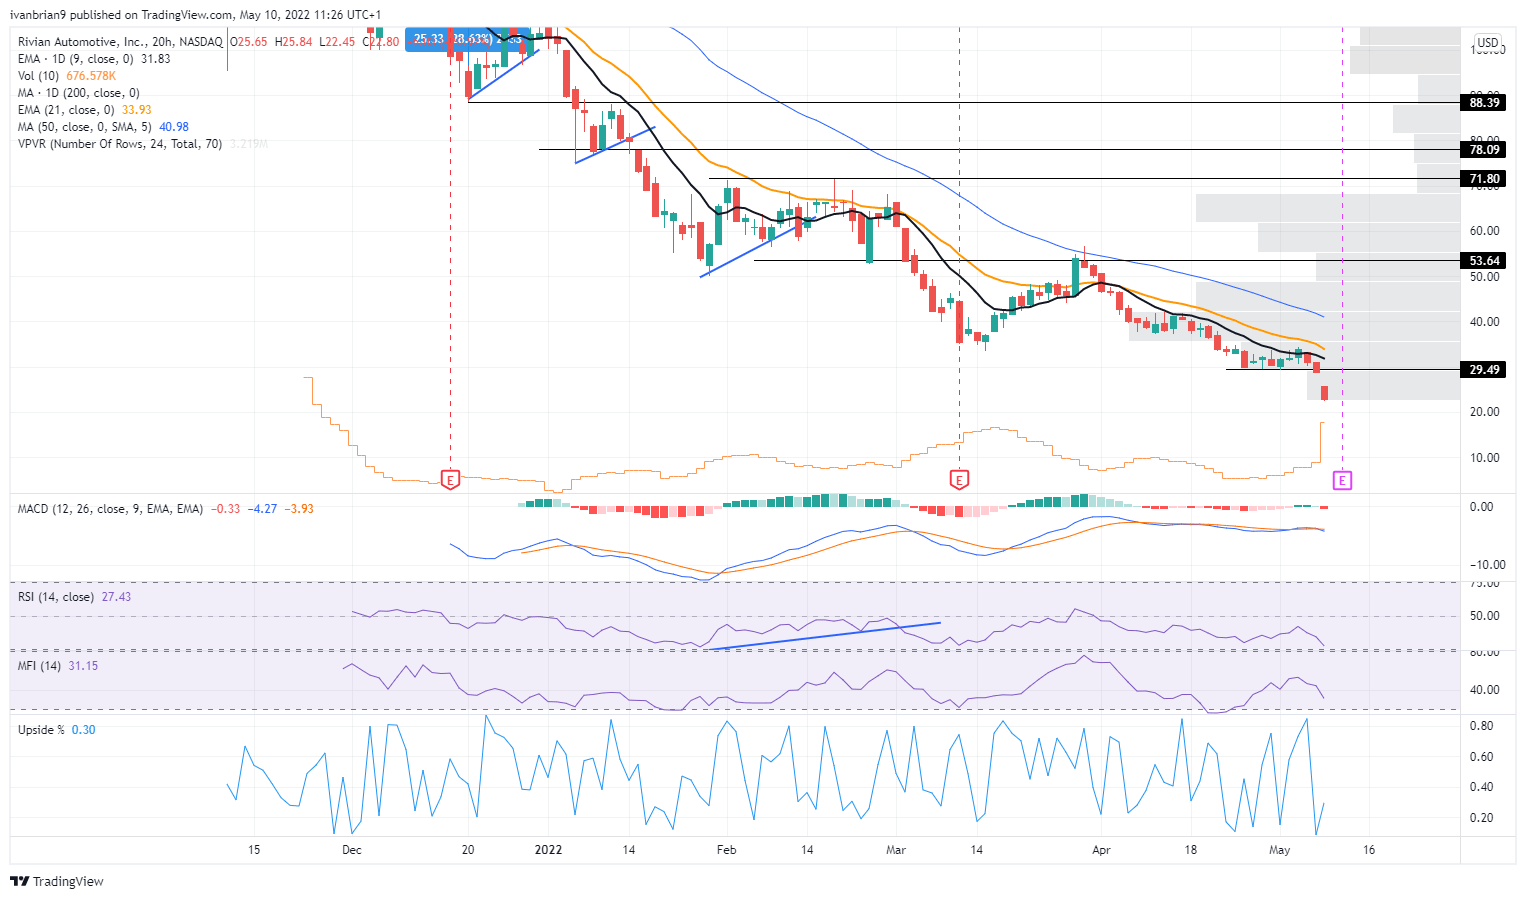Select the red March earnings 'E' marker

(960, 479)
